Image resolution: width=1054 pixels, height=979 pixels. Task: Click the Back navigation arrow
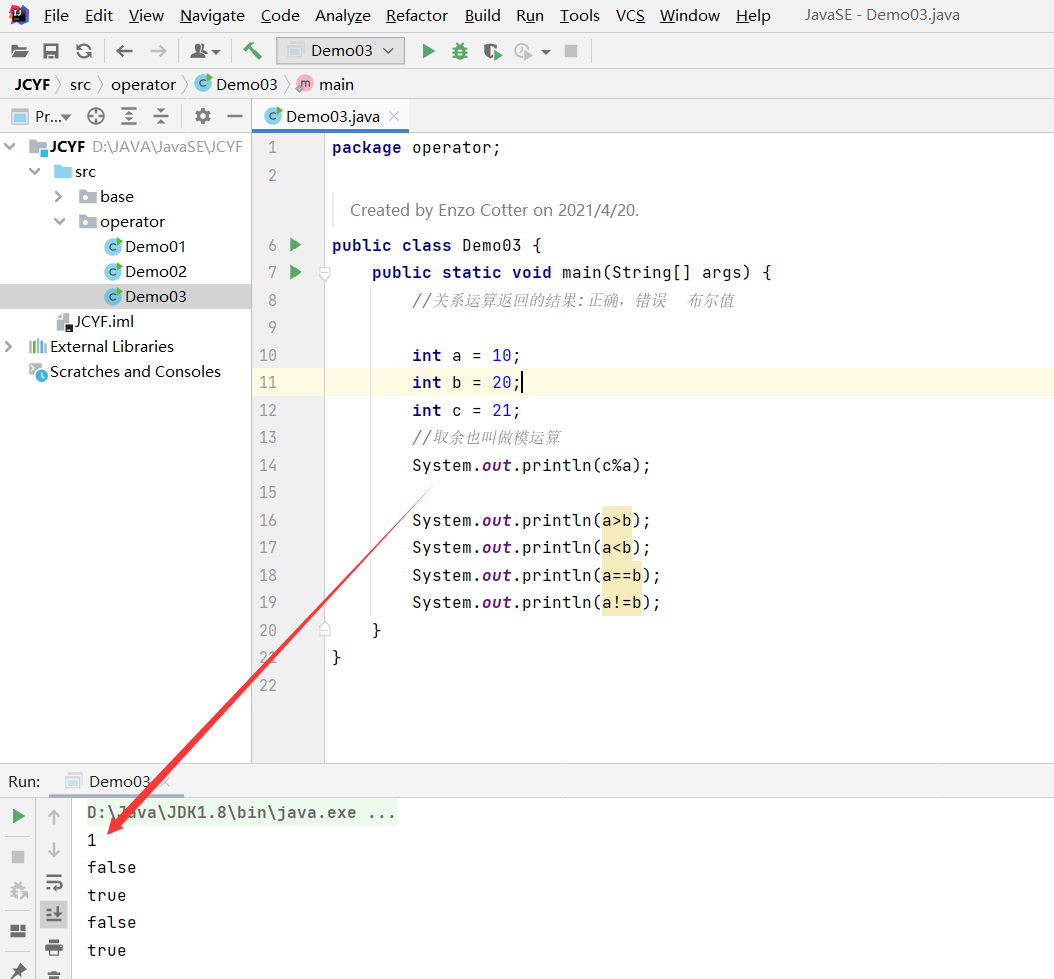[x=124, y=51]
